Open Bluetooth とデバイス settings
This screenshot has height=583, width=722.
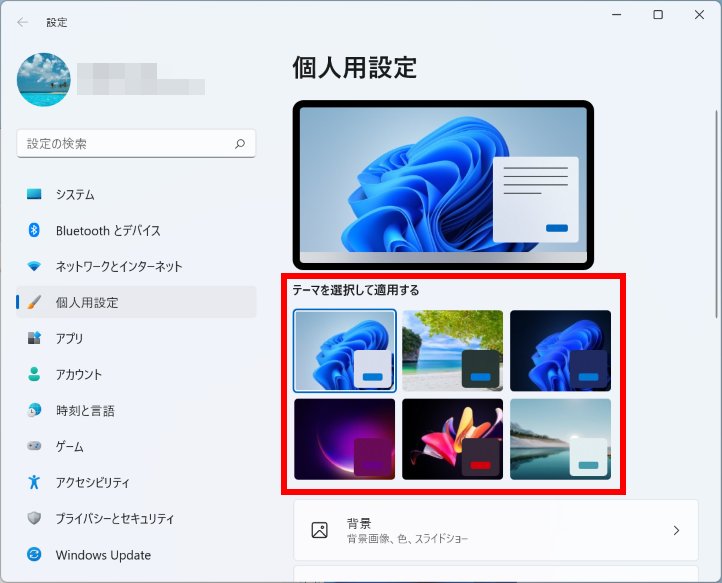(x=136, y=230)
